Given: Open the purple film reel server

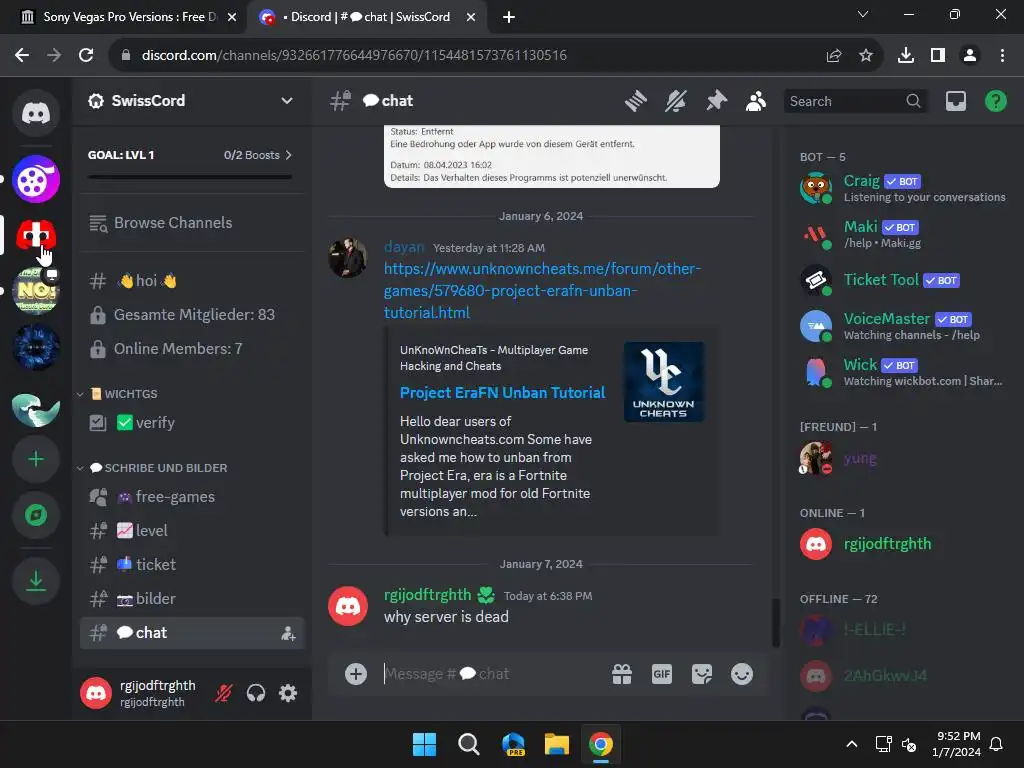Looking at the screenshot, I should tap(36, 179).
